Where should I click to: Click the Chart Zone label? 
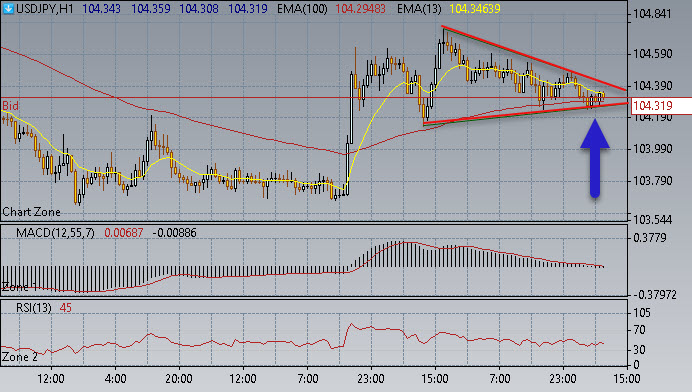31,212
